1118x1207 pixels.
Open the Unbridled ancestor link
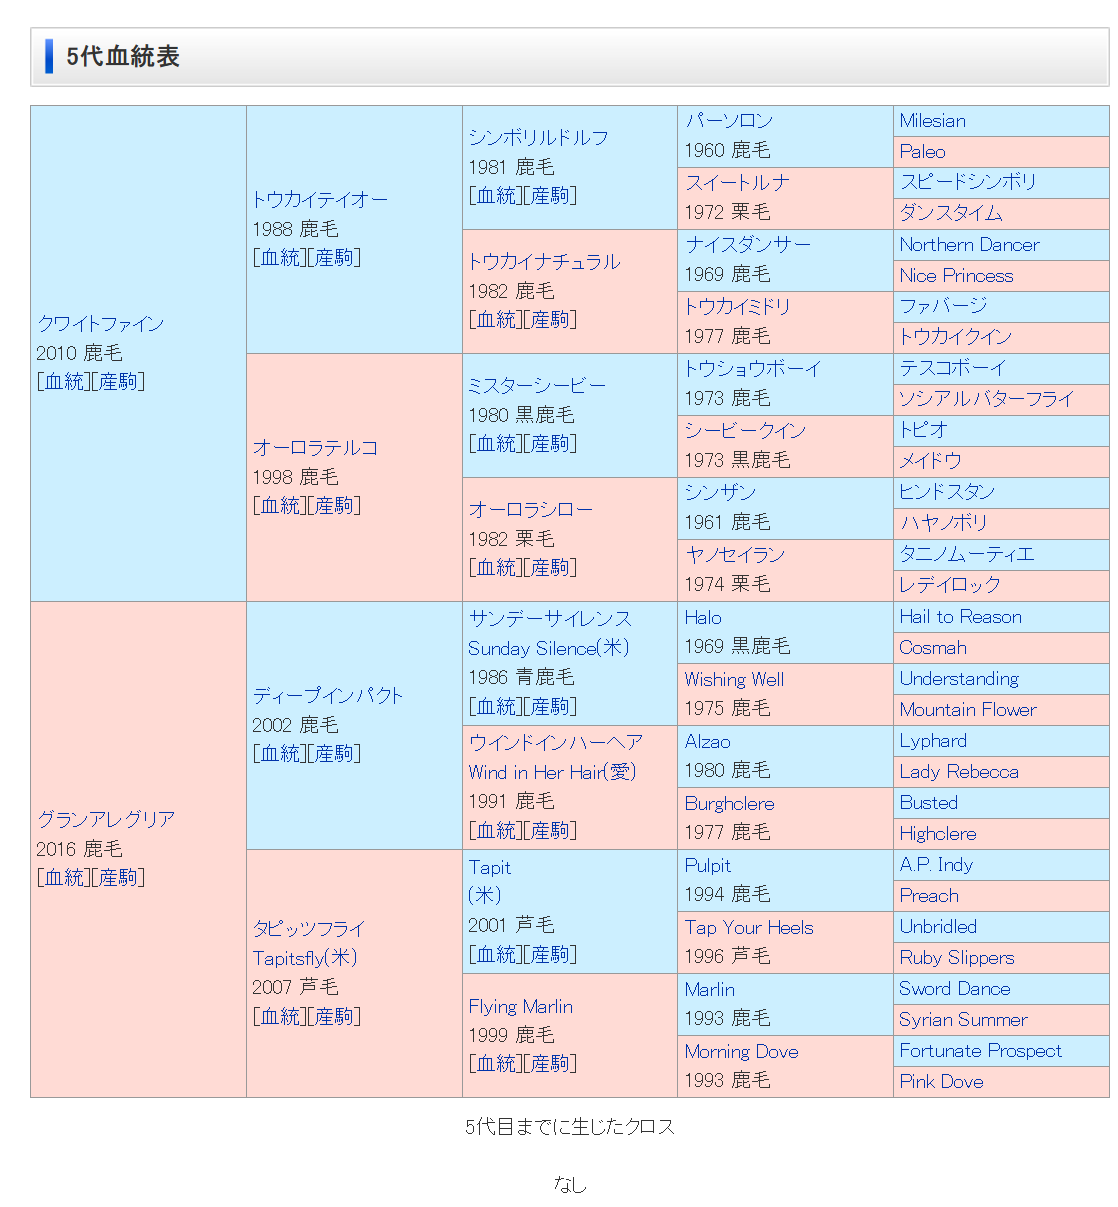[x=938, y=926]
